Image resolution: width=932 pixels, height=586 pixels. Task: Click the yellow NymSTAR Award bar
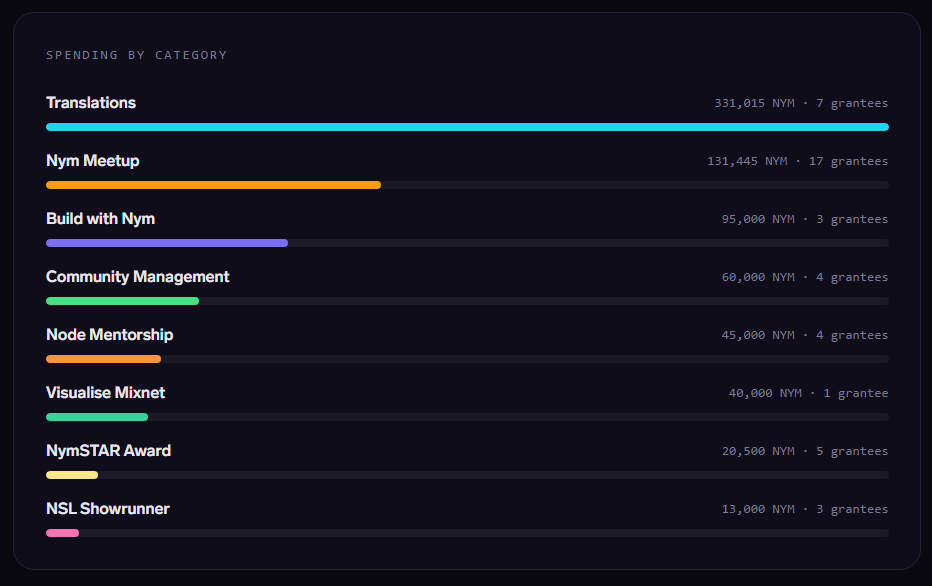[72, 475]
